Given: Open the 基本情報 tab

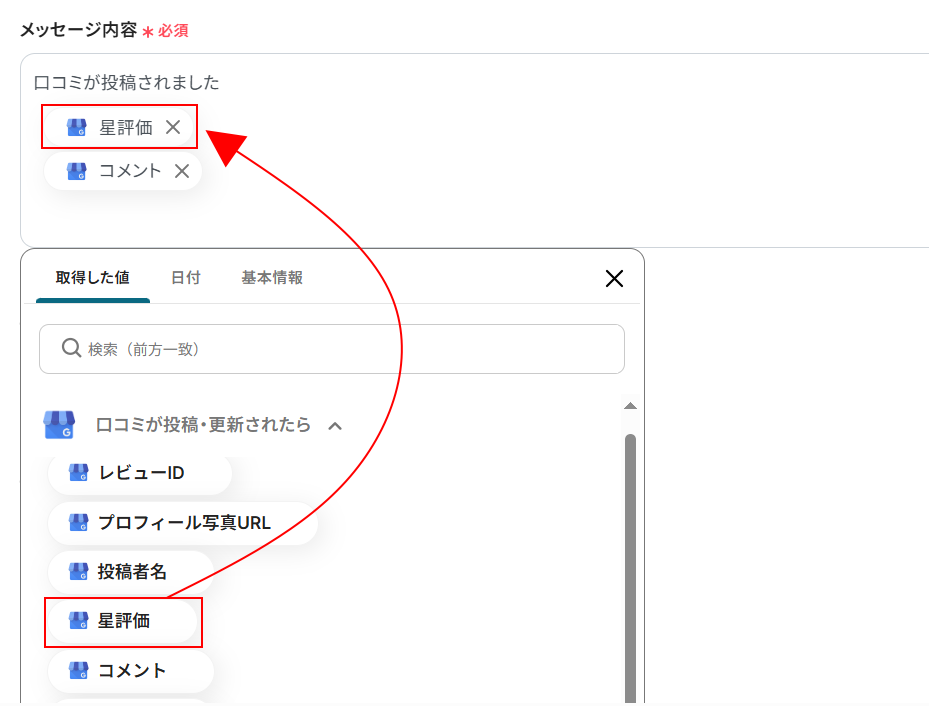Looking at the screenshot, I should click(x=272, y=278).
